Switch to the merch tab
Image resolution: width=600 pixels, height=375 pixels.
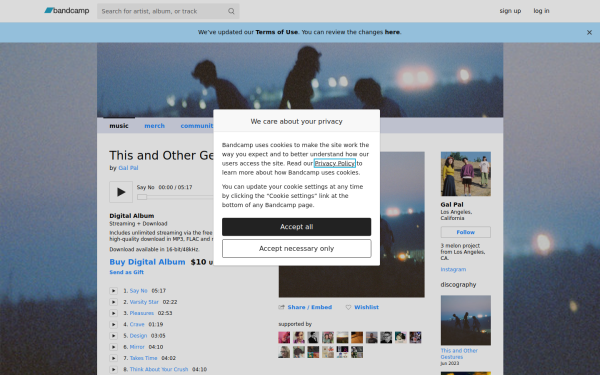pos(155,126)
